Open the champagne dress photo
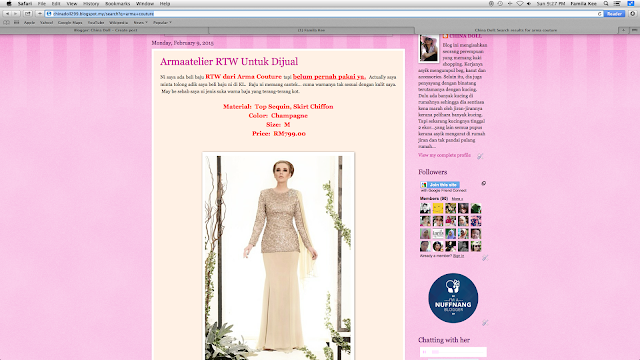This screenshot has width=640, height=360. click(278, 257)
